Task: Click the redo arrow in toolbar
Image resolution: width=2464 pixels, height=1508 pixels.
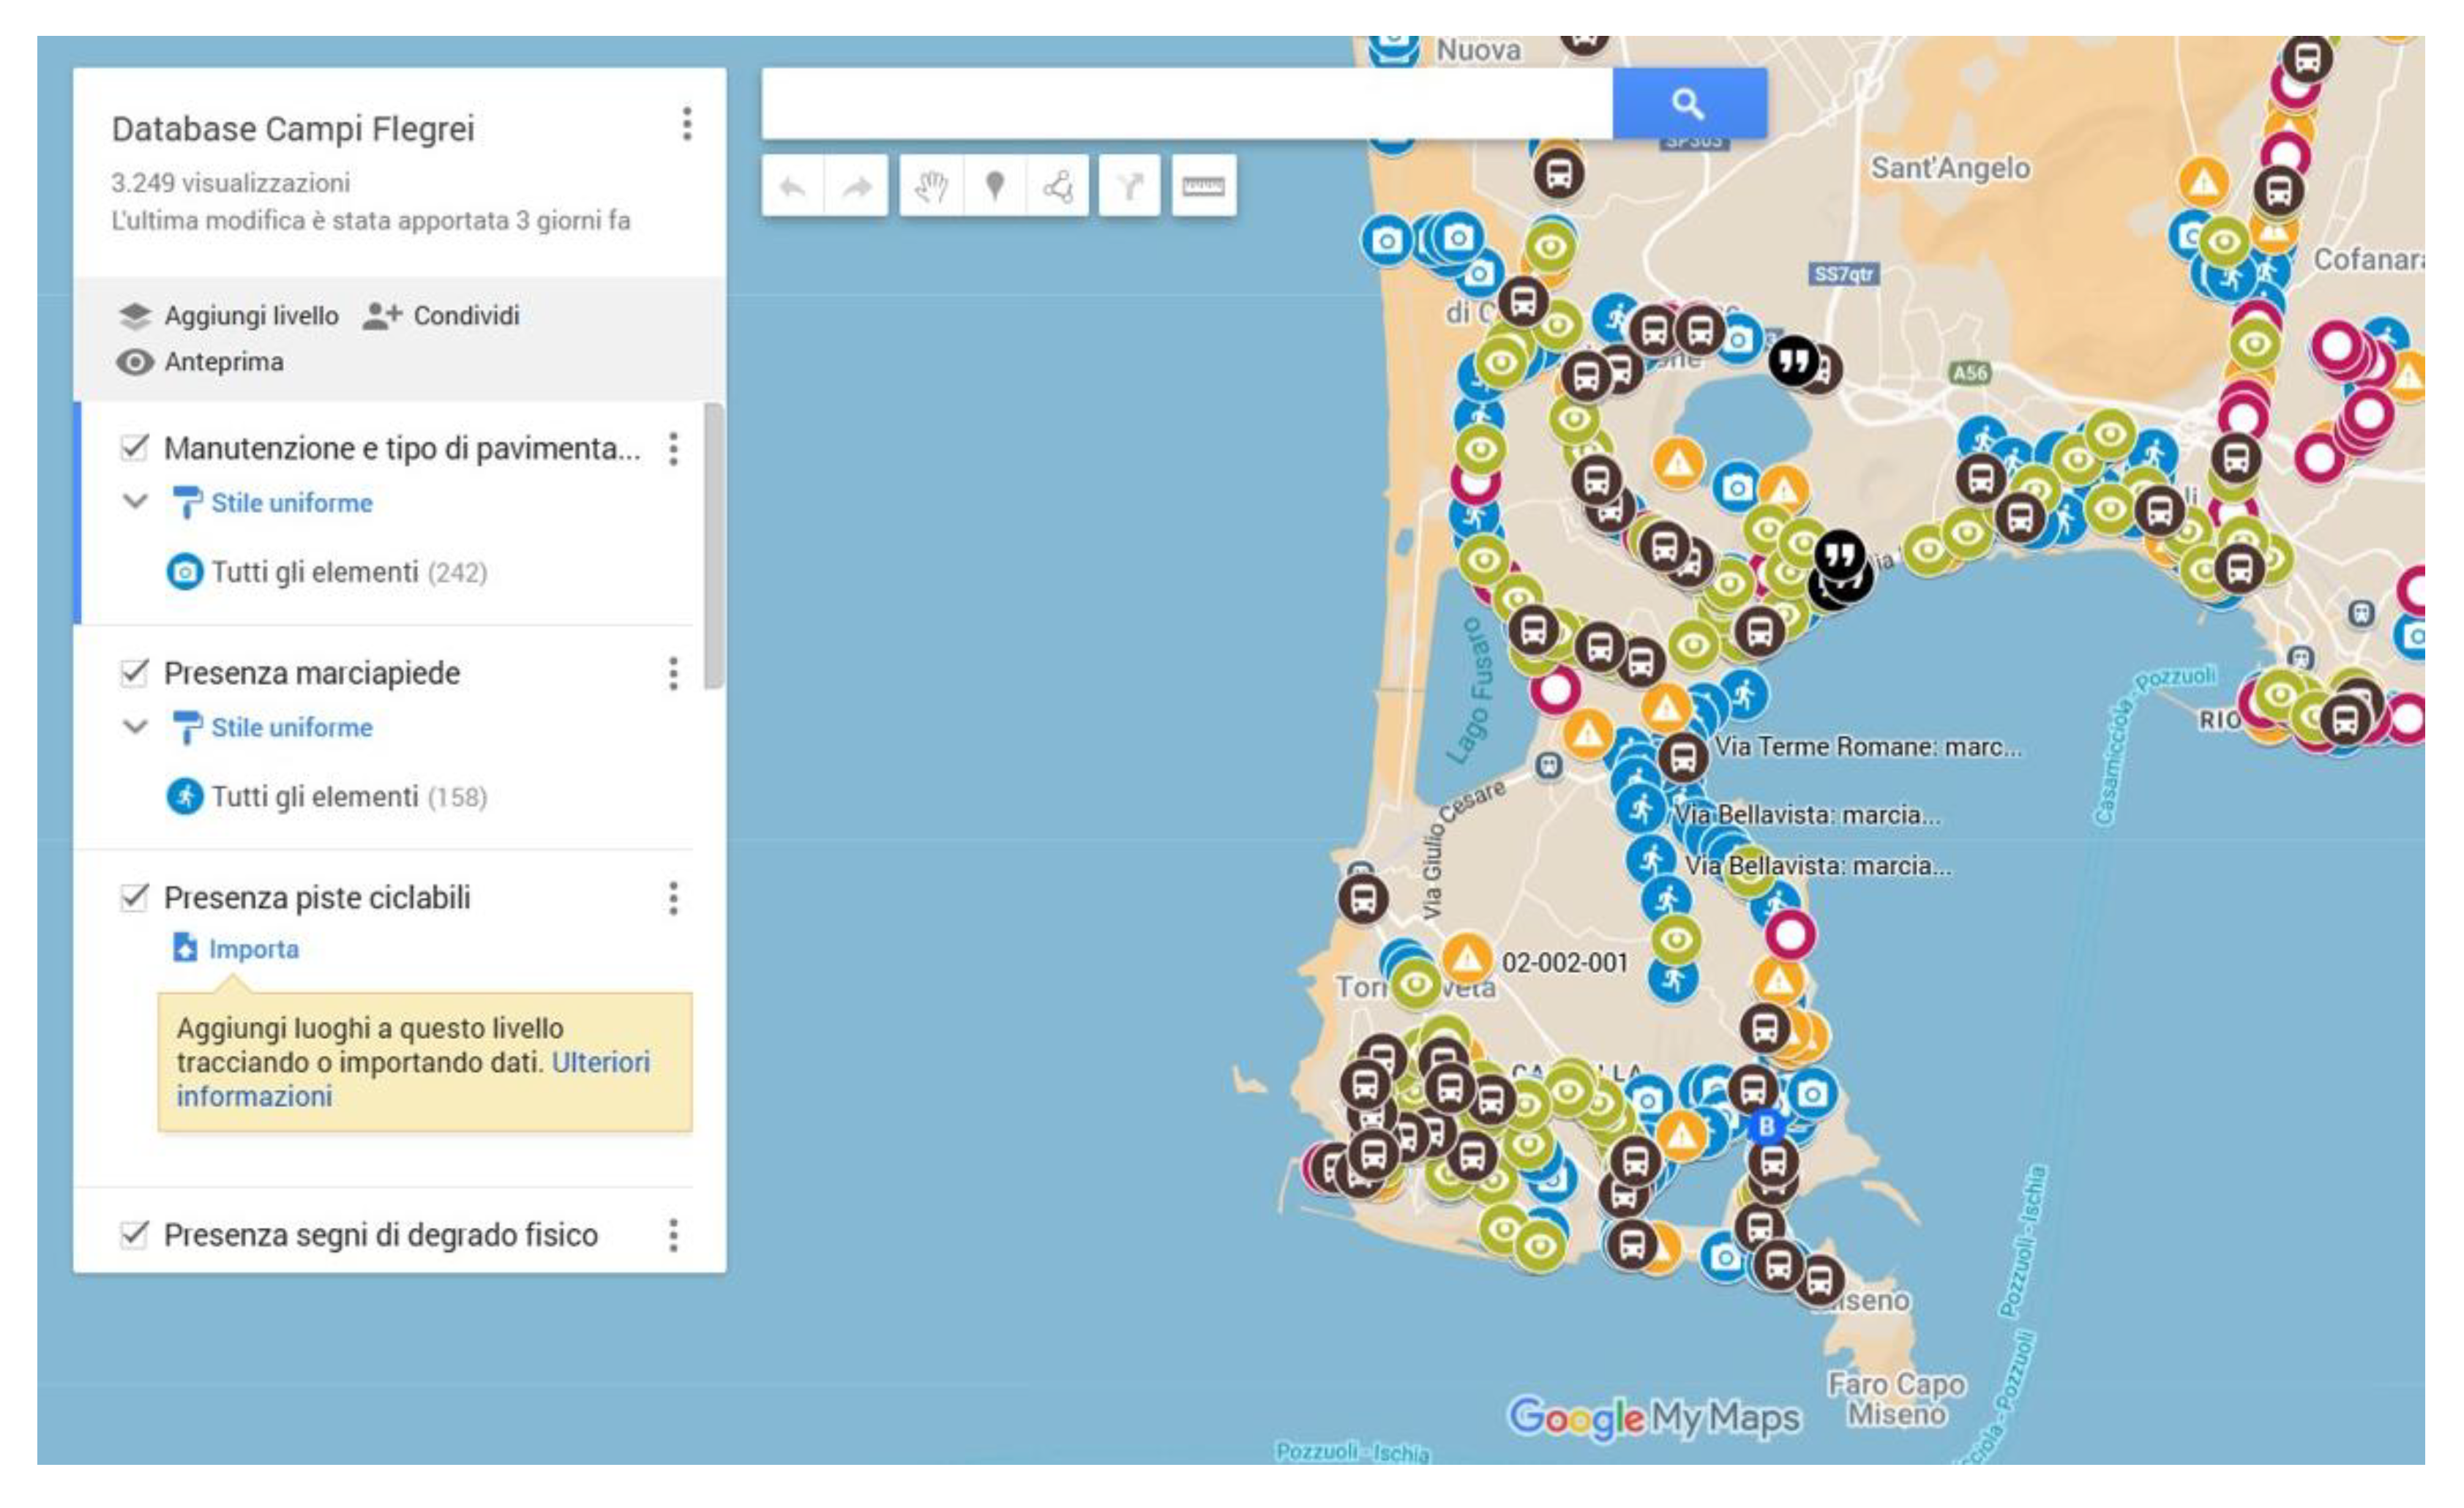Action: point(856,186)
